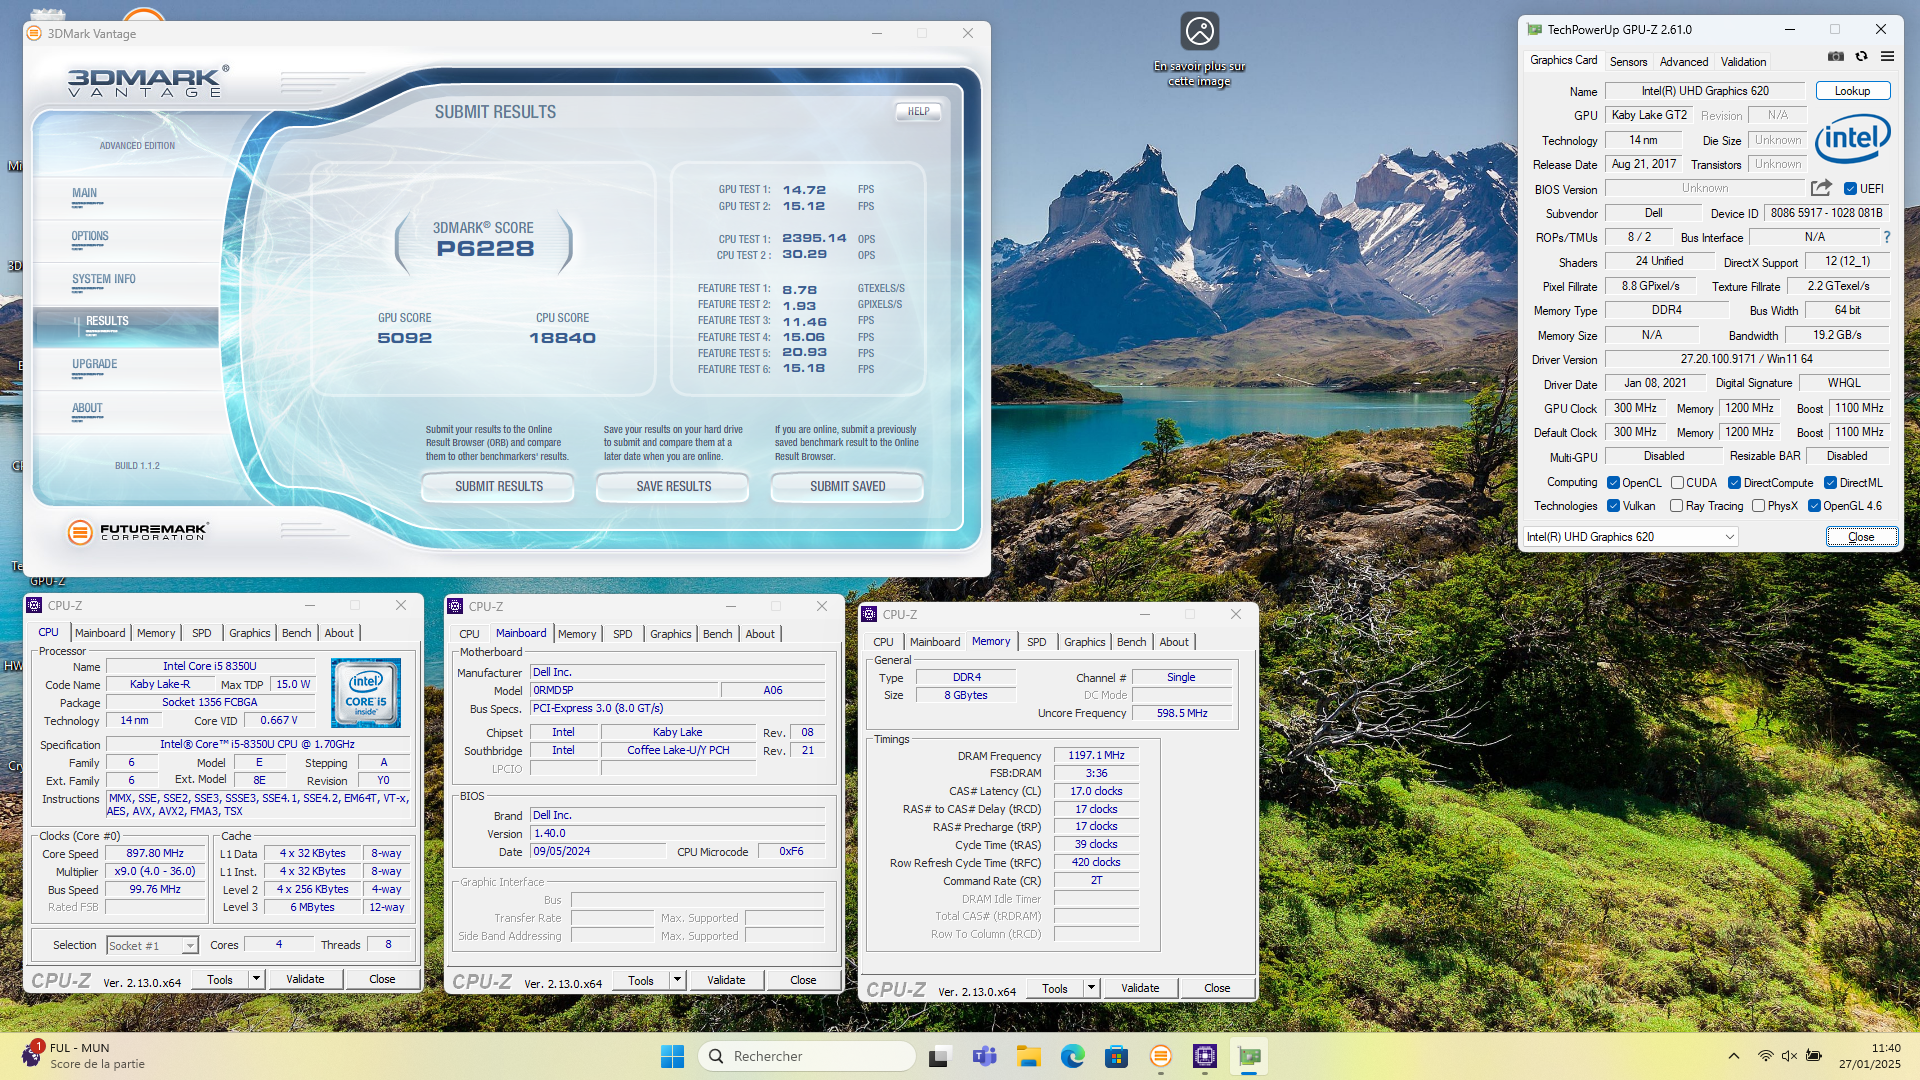Click the Intel logo in GPU-Z
Viewport: 1920px width, 1080px height.
(1852, 138)
